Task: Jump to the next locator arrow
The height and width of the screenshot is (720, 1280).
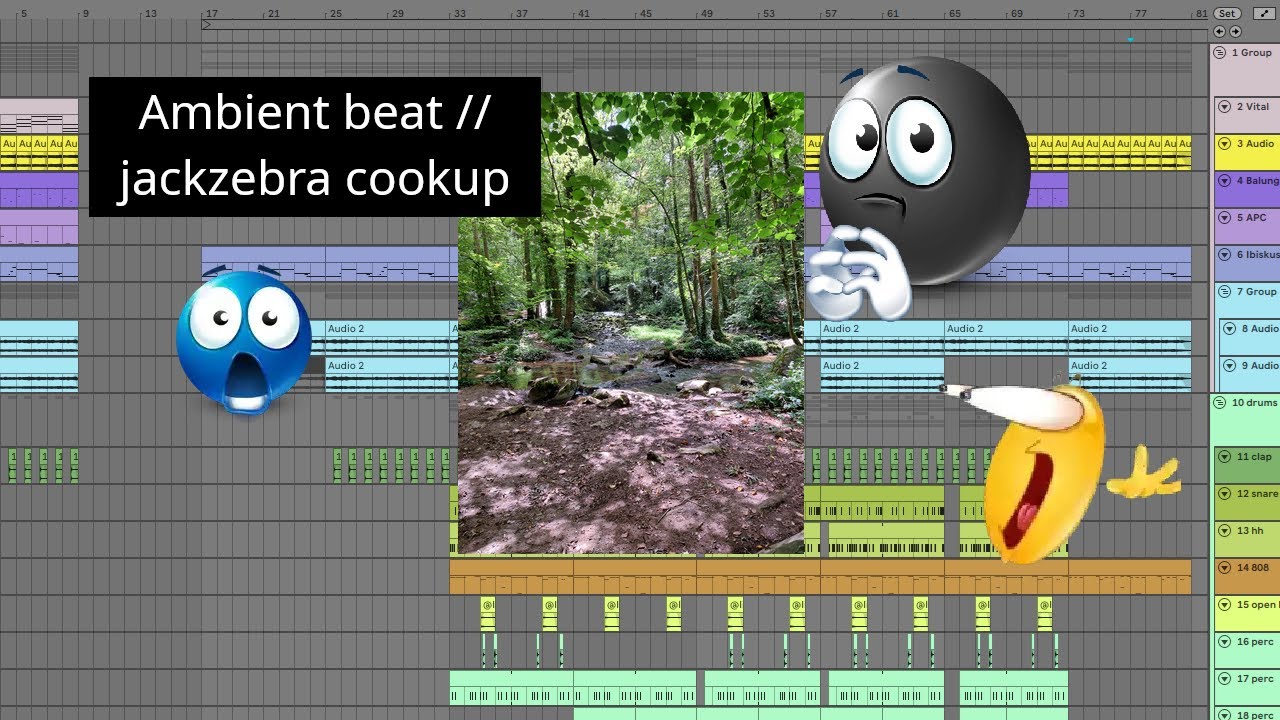Action: (1235, 32)
